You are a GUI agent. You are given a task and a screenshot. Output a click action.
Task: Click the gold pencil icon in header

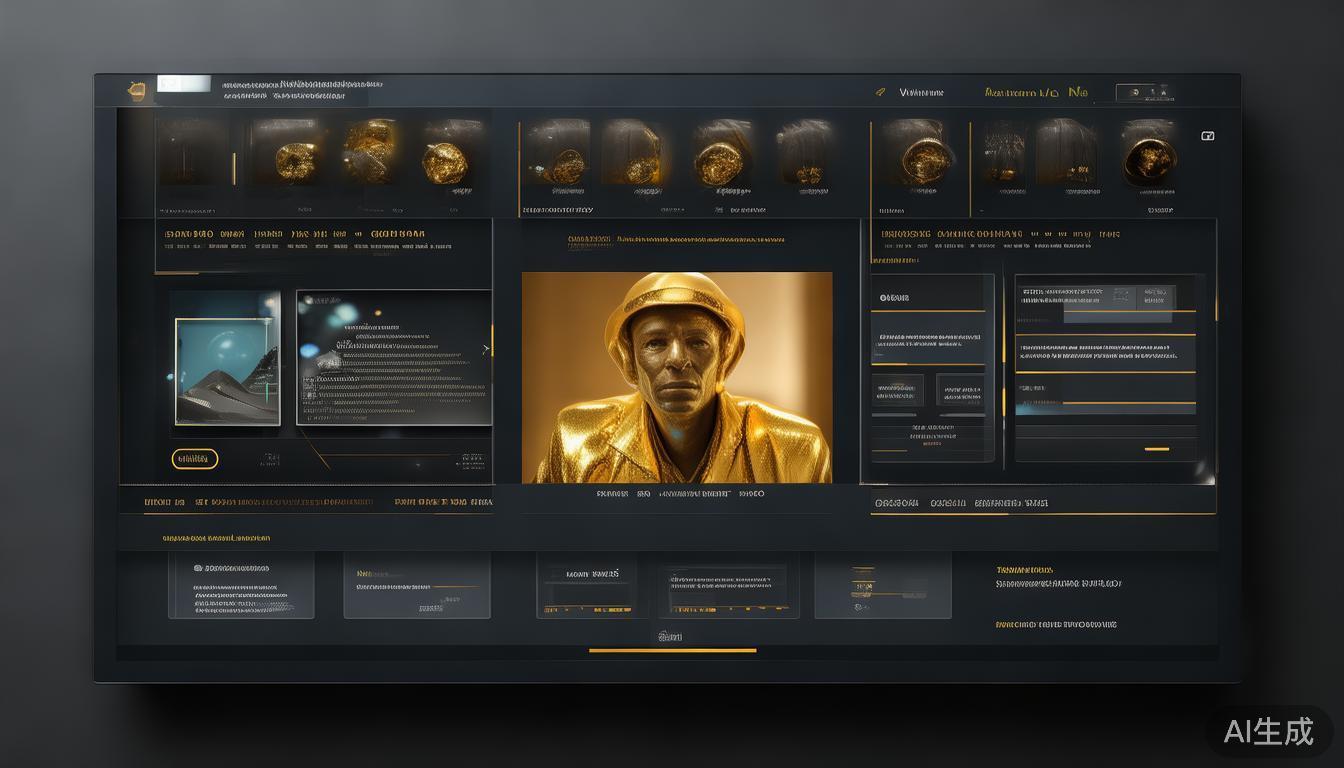point(880,92)
